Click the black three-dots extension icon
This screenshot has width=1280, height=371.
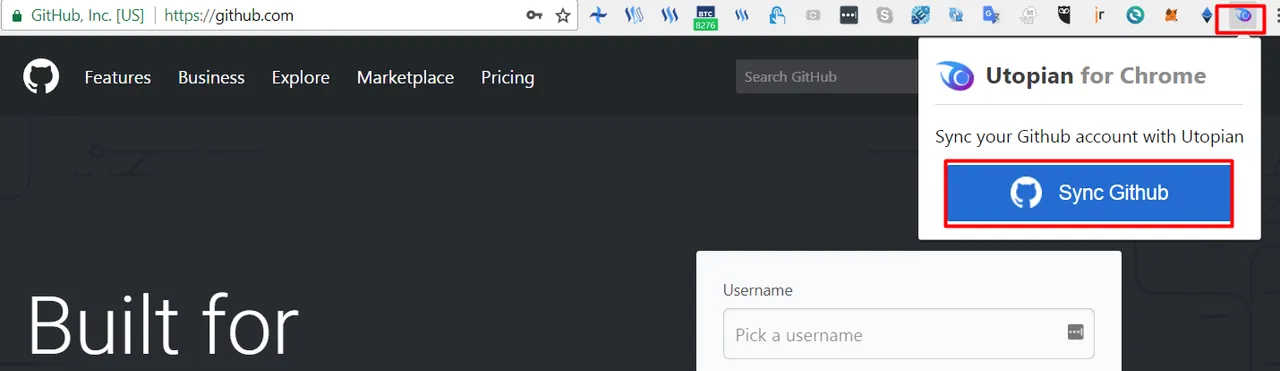coord(848,16)
